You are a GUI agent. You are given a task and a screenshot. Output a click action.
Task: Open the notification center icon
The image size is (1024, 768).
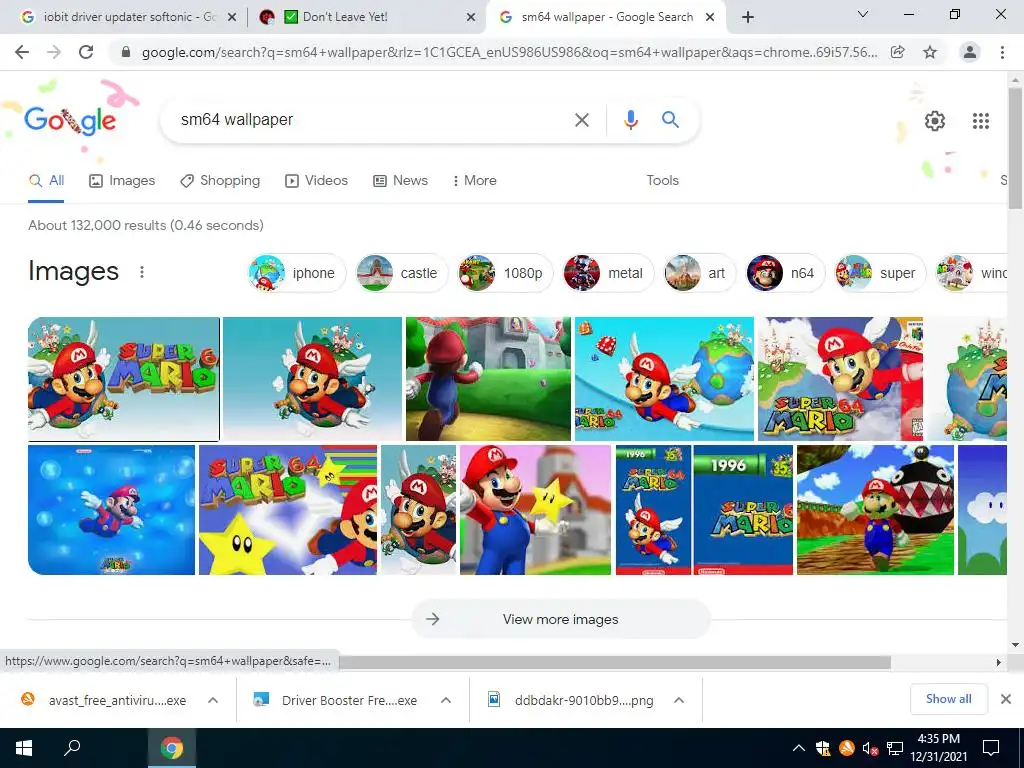(x=991, y=748)
